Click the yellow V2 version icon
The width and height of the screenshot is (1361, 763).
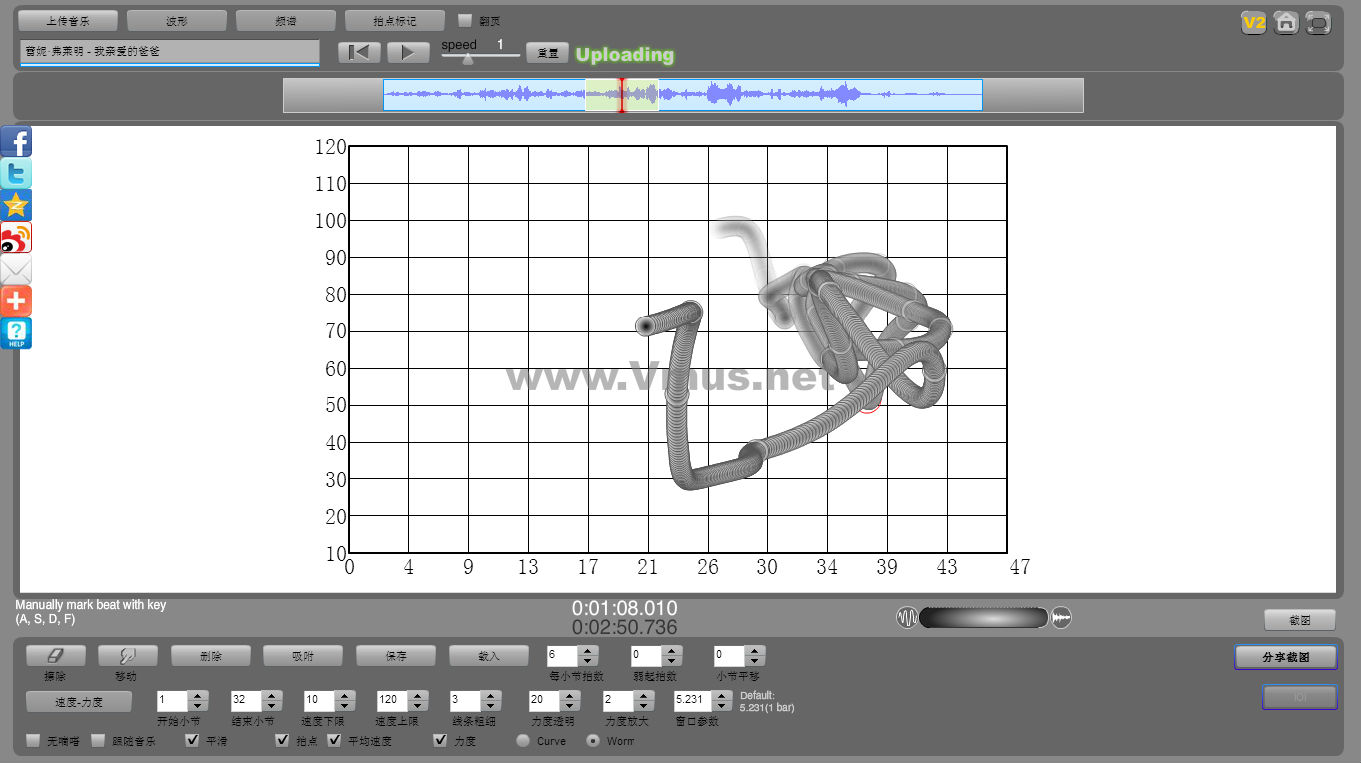pos(1253,22)
